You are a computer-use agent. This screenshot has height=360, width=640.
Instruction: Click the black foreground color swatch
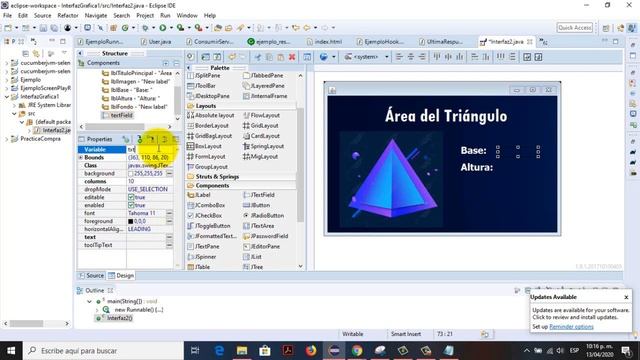click(x=131, y=221)
